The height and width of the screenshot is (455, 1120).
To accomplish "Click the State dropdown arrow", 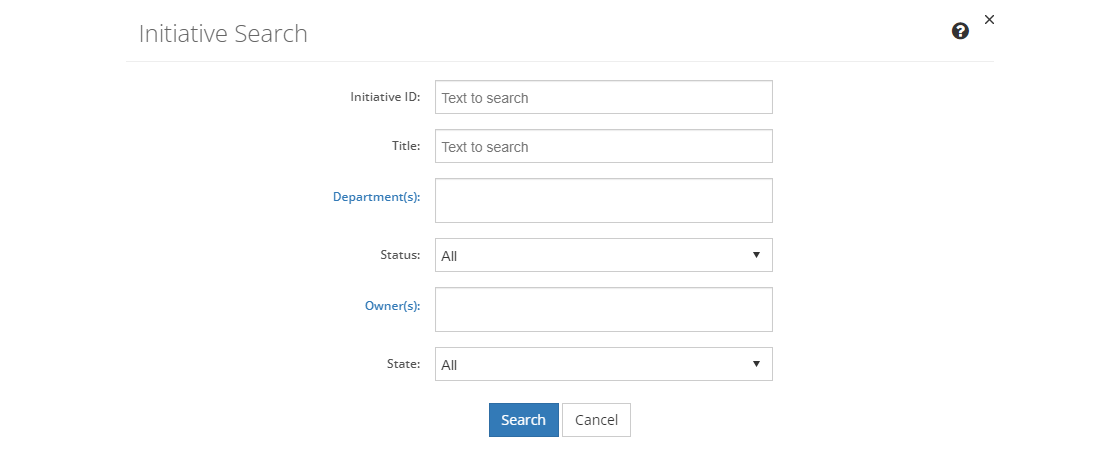I will point(756,364).
